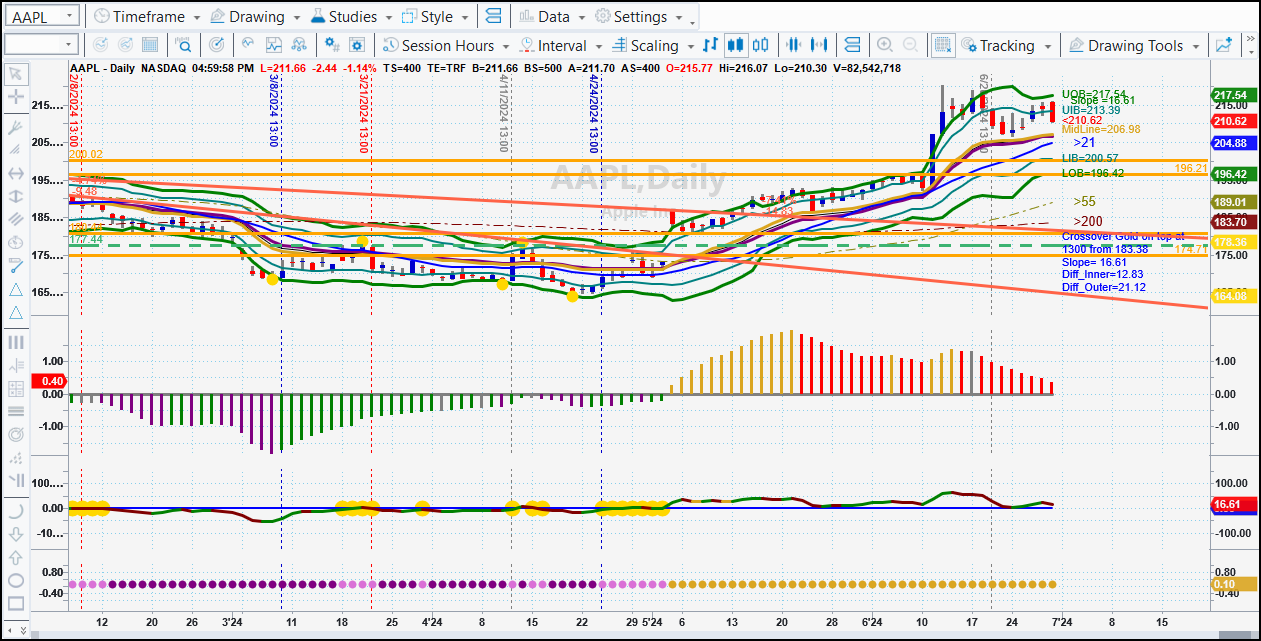Viewport: 1261px width, 641px height.
Task: Toggle stacked panels icon near zoom buttons
Action: 852,45
